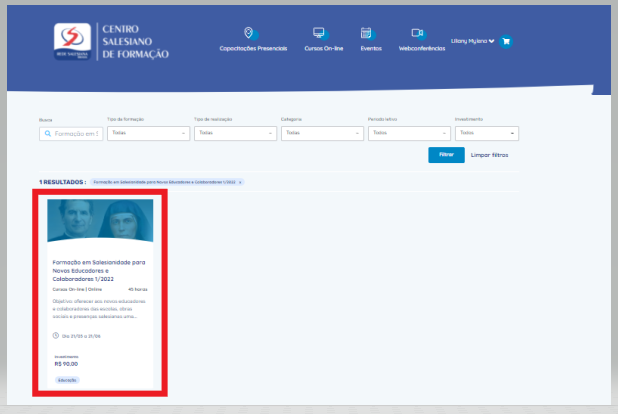
Task: Expand the Investimento dropdown
Action: (487, 133)
